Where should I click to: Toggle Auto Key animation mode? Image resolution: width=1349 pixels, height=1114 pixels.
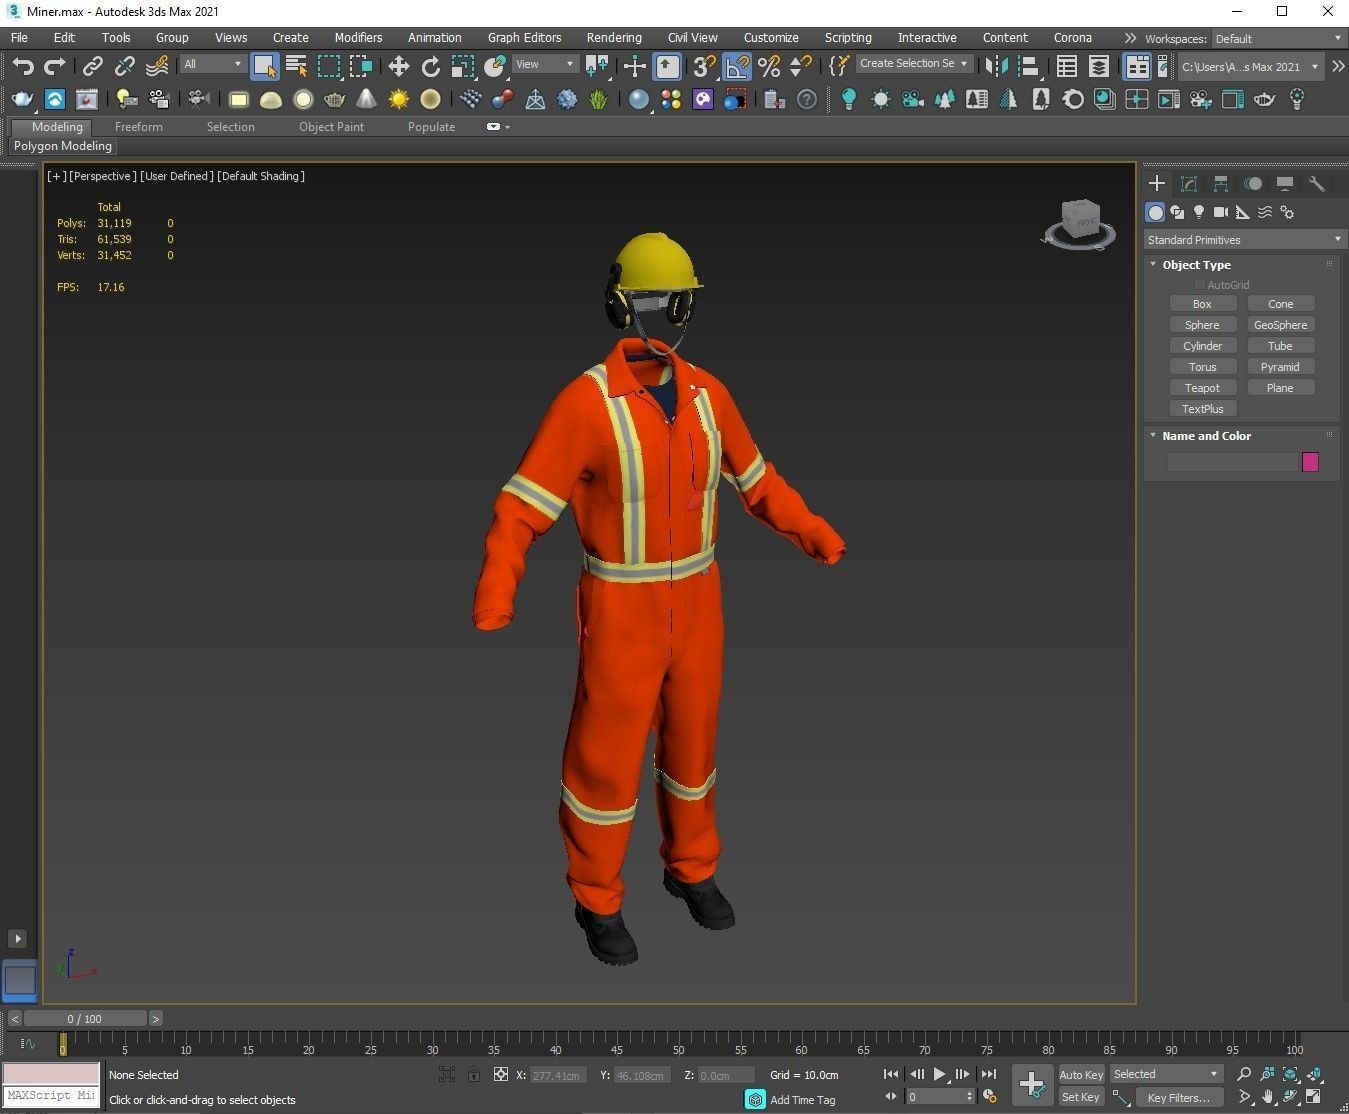[x=1080, y=1075]
